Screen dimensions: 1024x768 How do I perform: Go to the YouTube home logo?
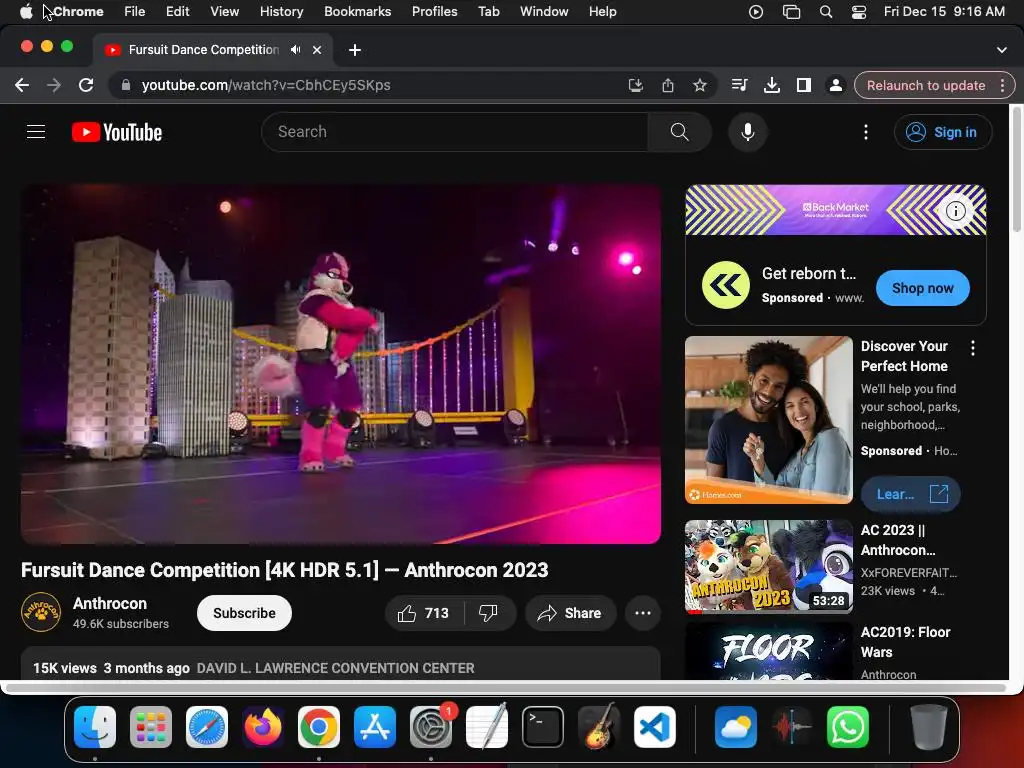tap(117, 132)
